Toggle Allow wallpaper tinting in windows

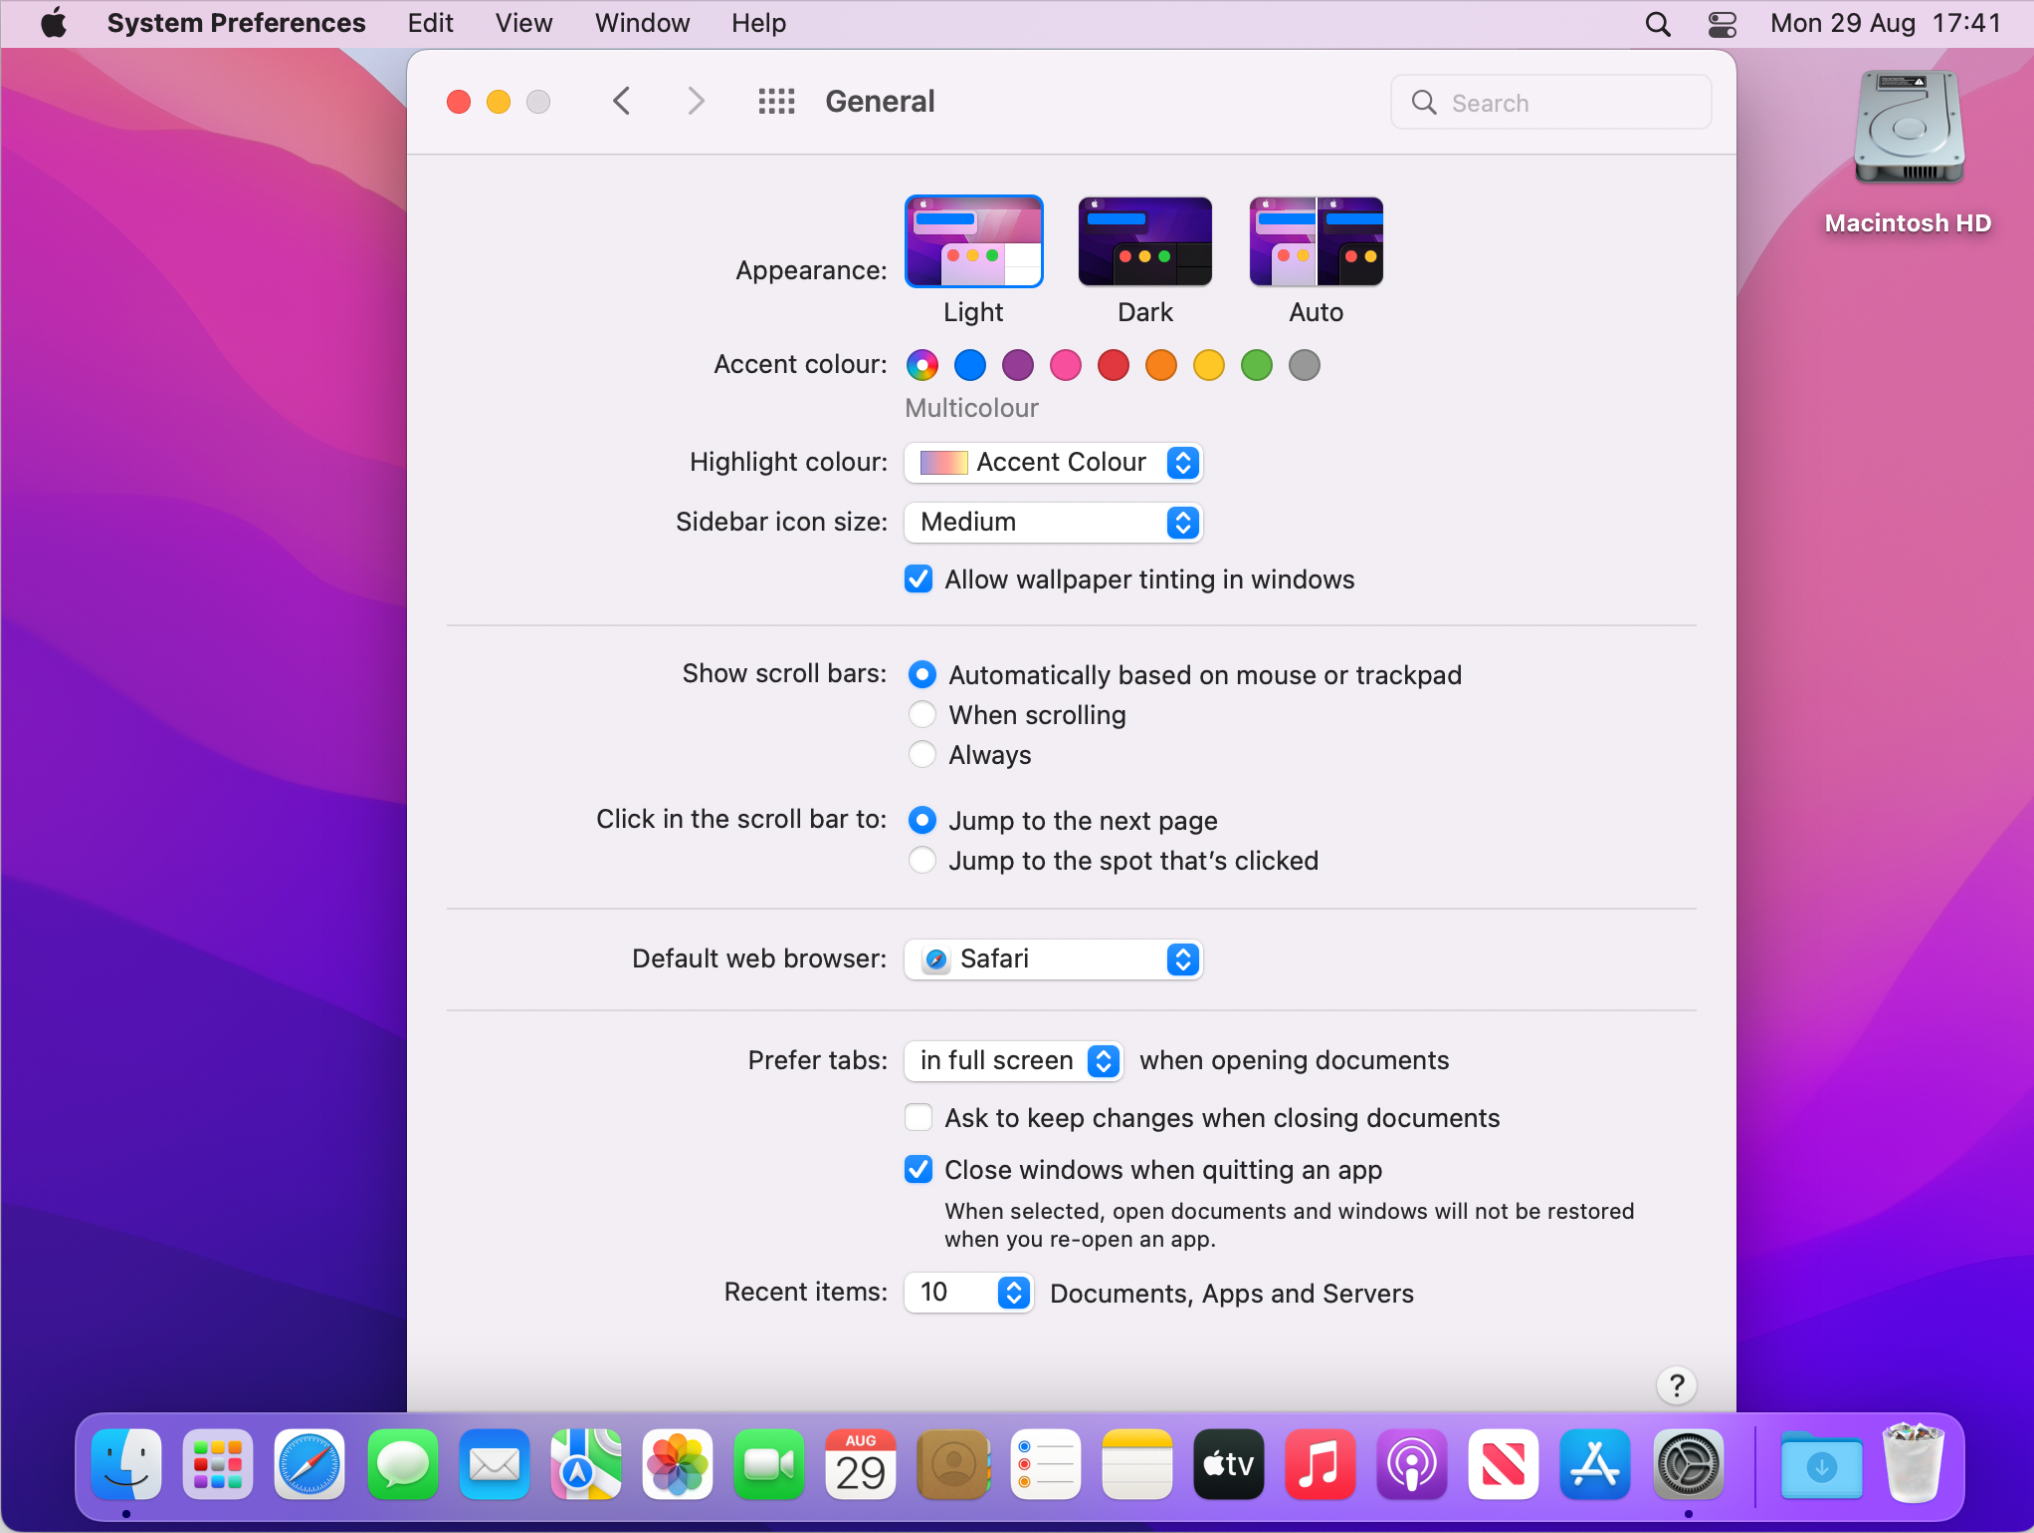coord(918,579)
